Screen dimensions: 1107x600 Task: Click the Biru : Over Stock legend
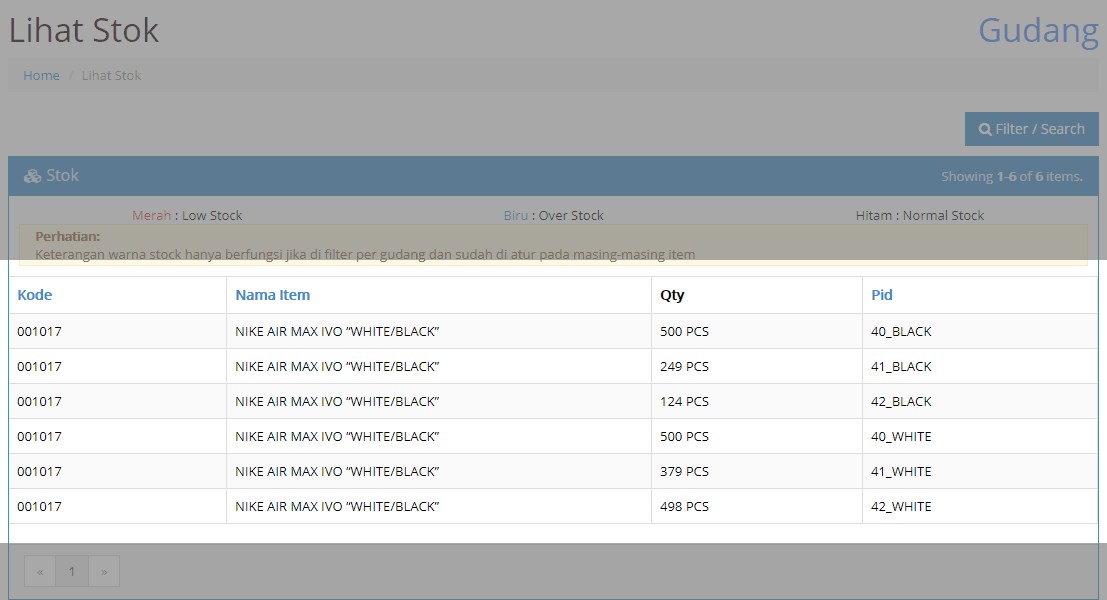pyautogui.click(x=554, y=215)
